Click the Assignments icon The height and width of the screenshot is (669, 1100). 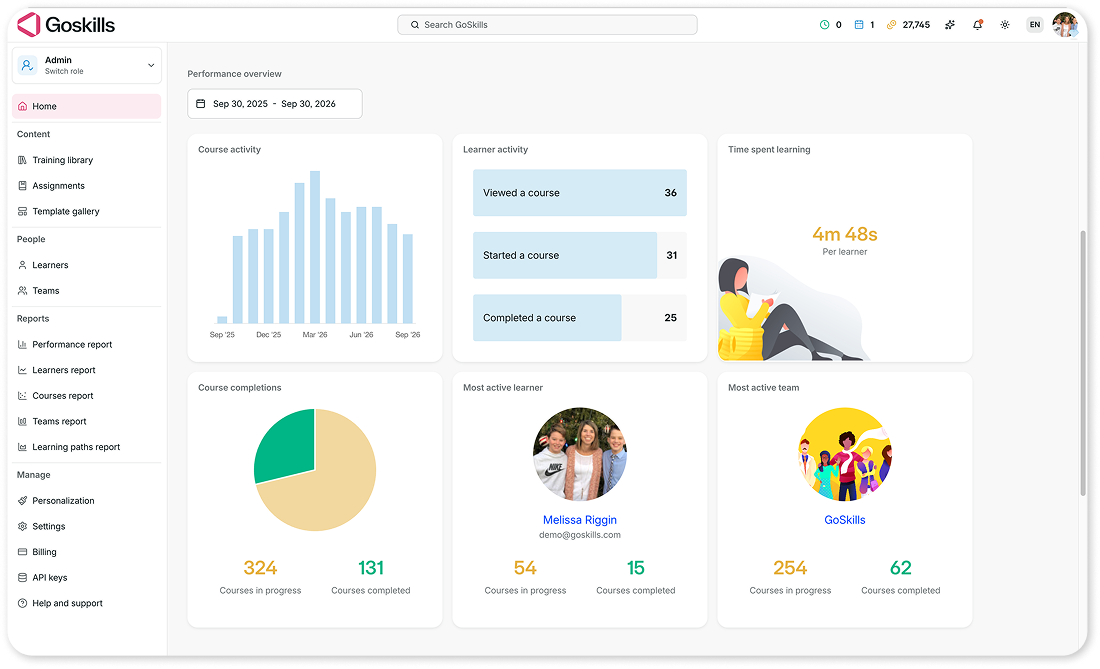point(22,186)
